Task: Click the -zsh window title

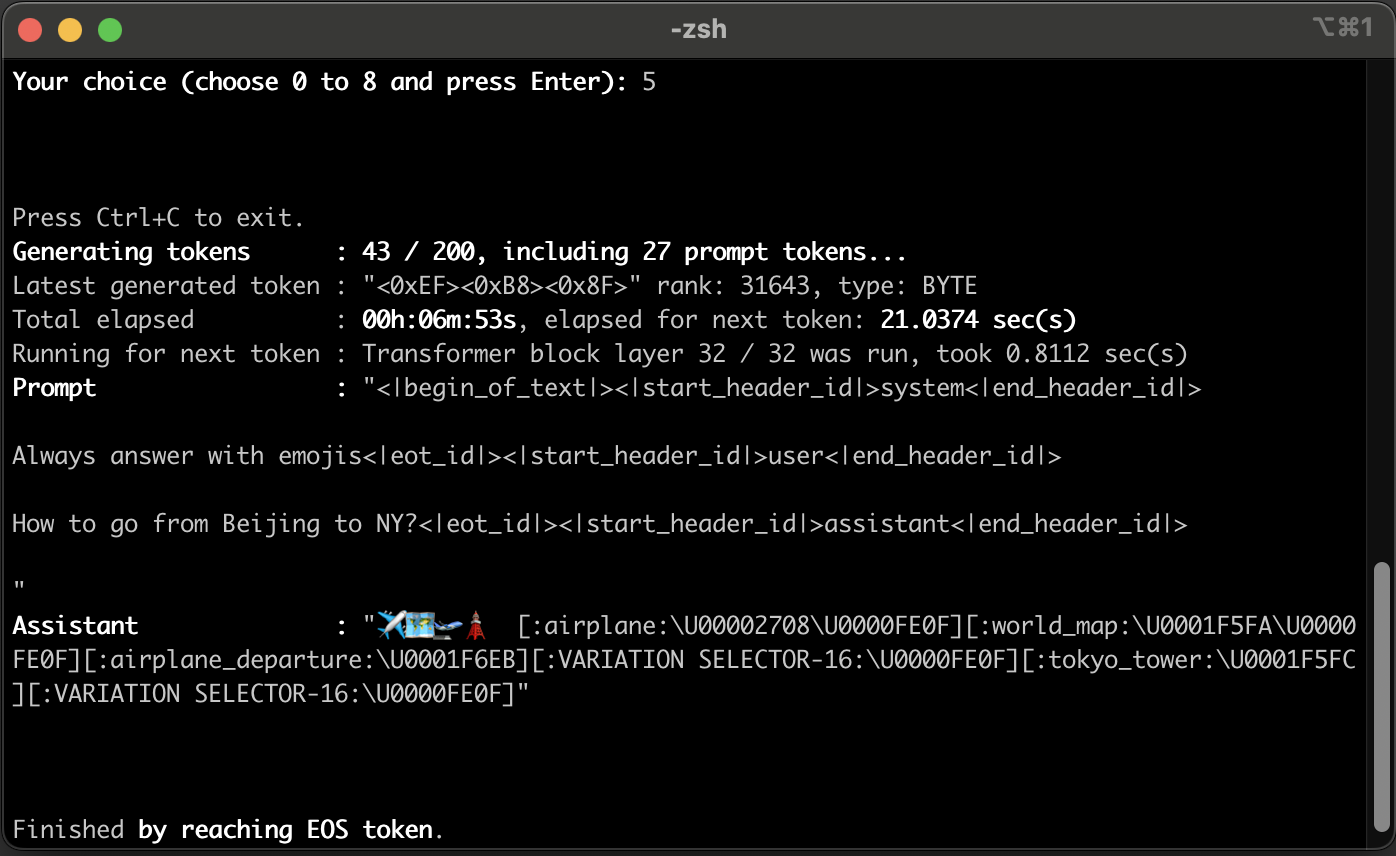Action: [699, 29]
